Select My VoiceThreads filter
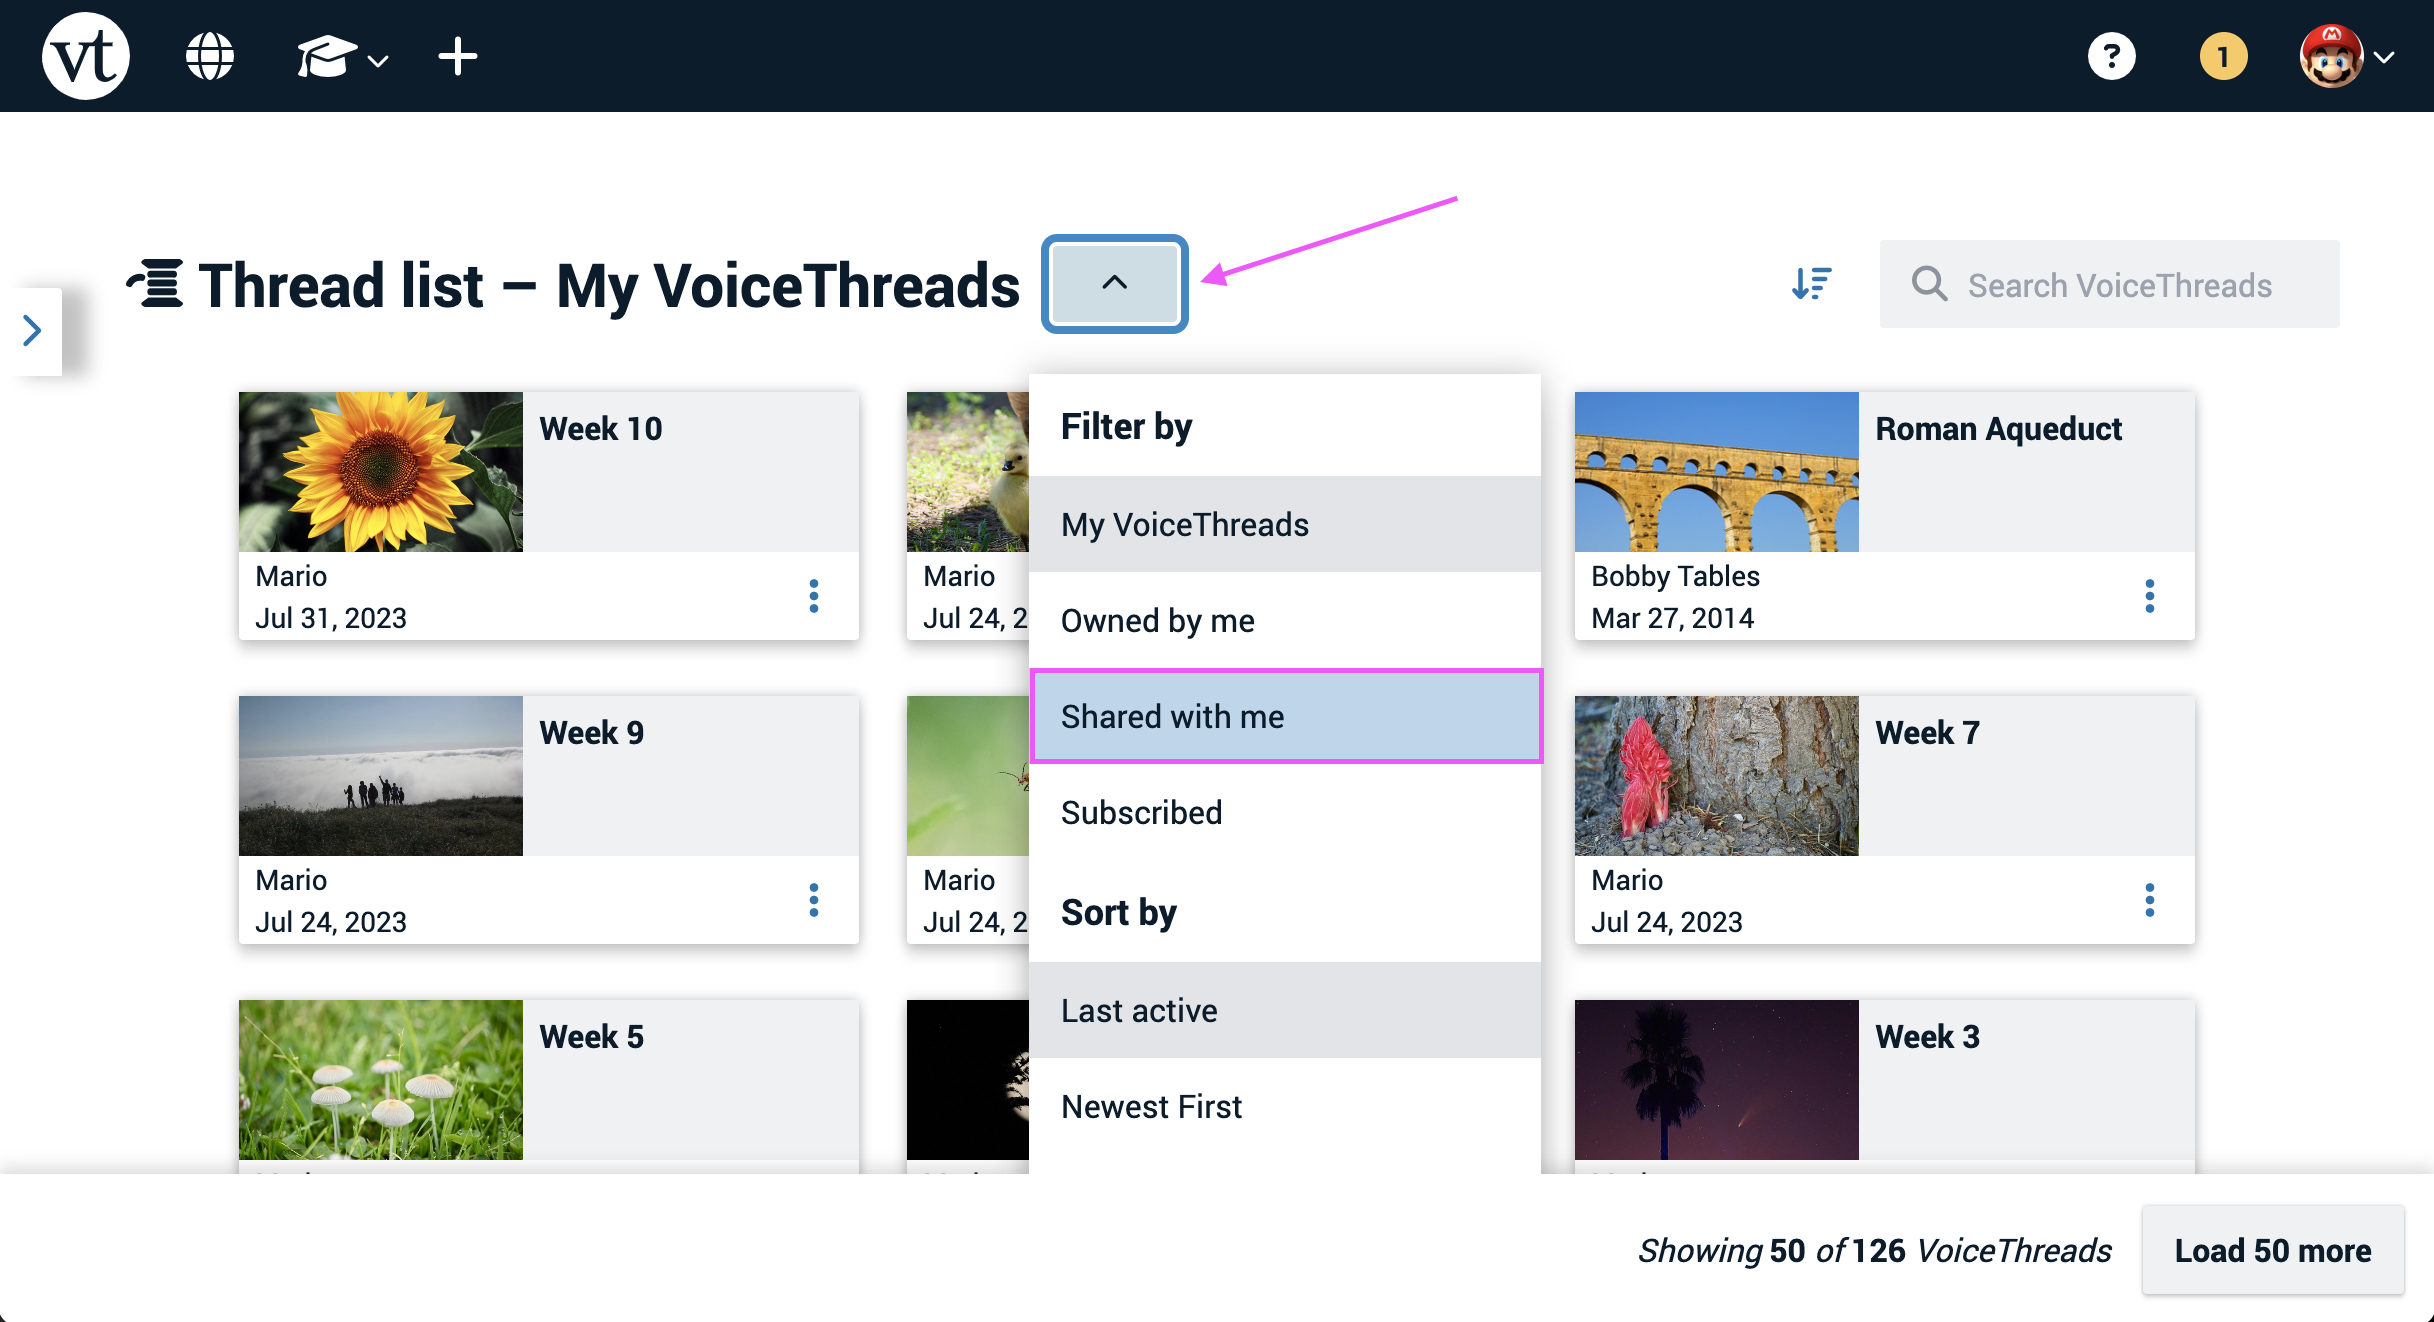The width and height of the screenshot is (2434, 1322). pyautogui.click(x=1285, y=524)
